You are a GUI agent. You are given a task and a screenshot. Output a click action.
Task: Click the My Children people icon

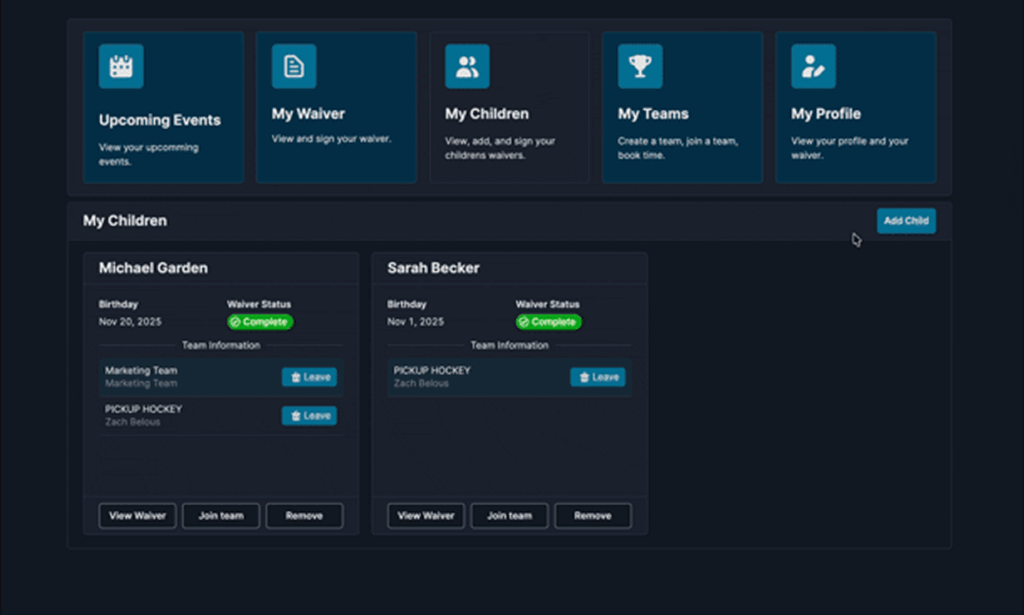[x=467, y=66]
